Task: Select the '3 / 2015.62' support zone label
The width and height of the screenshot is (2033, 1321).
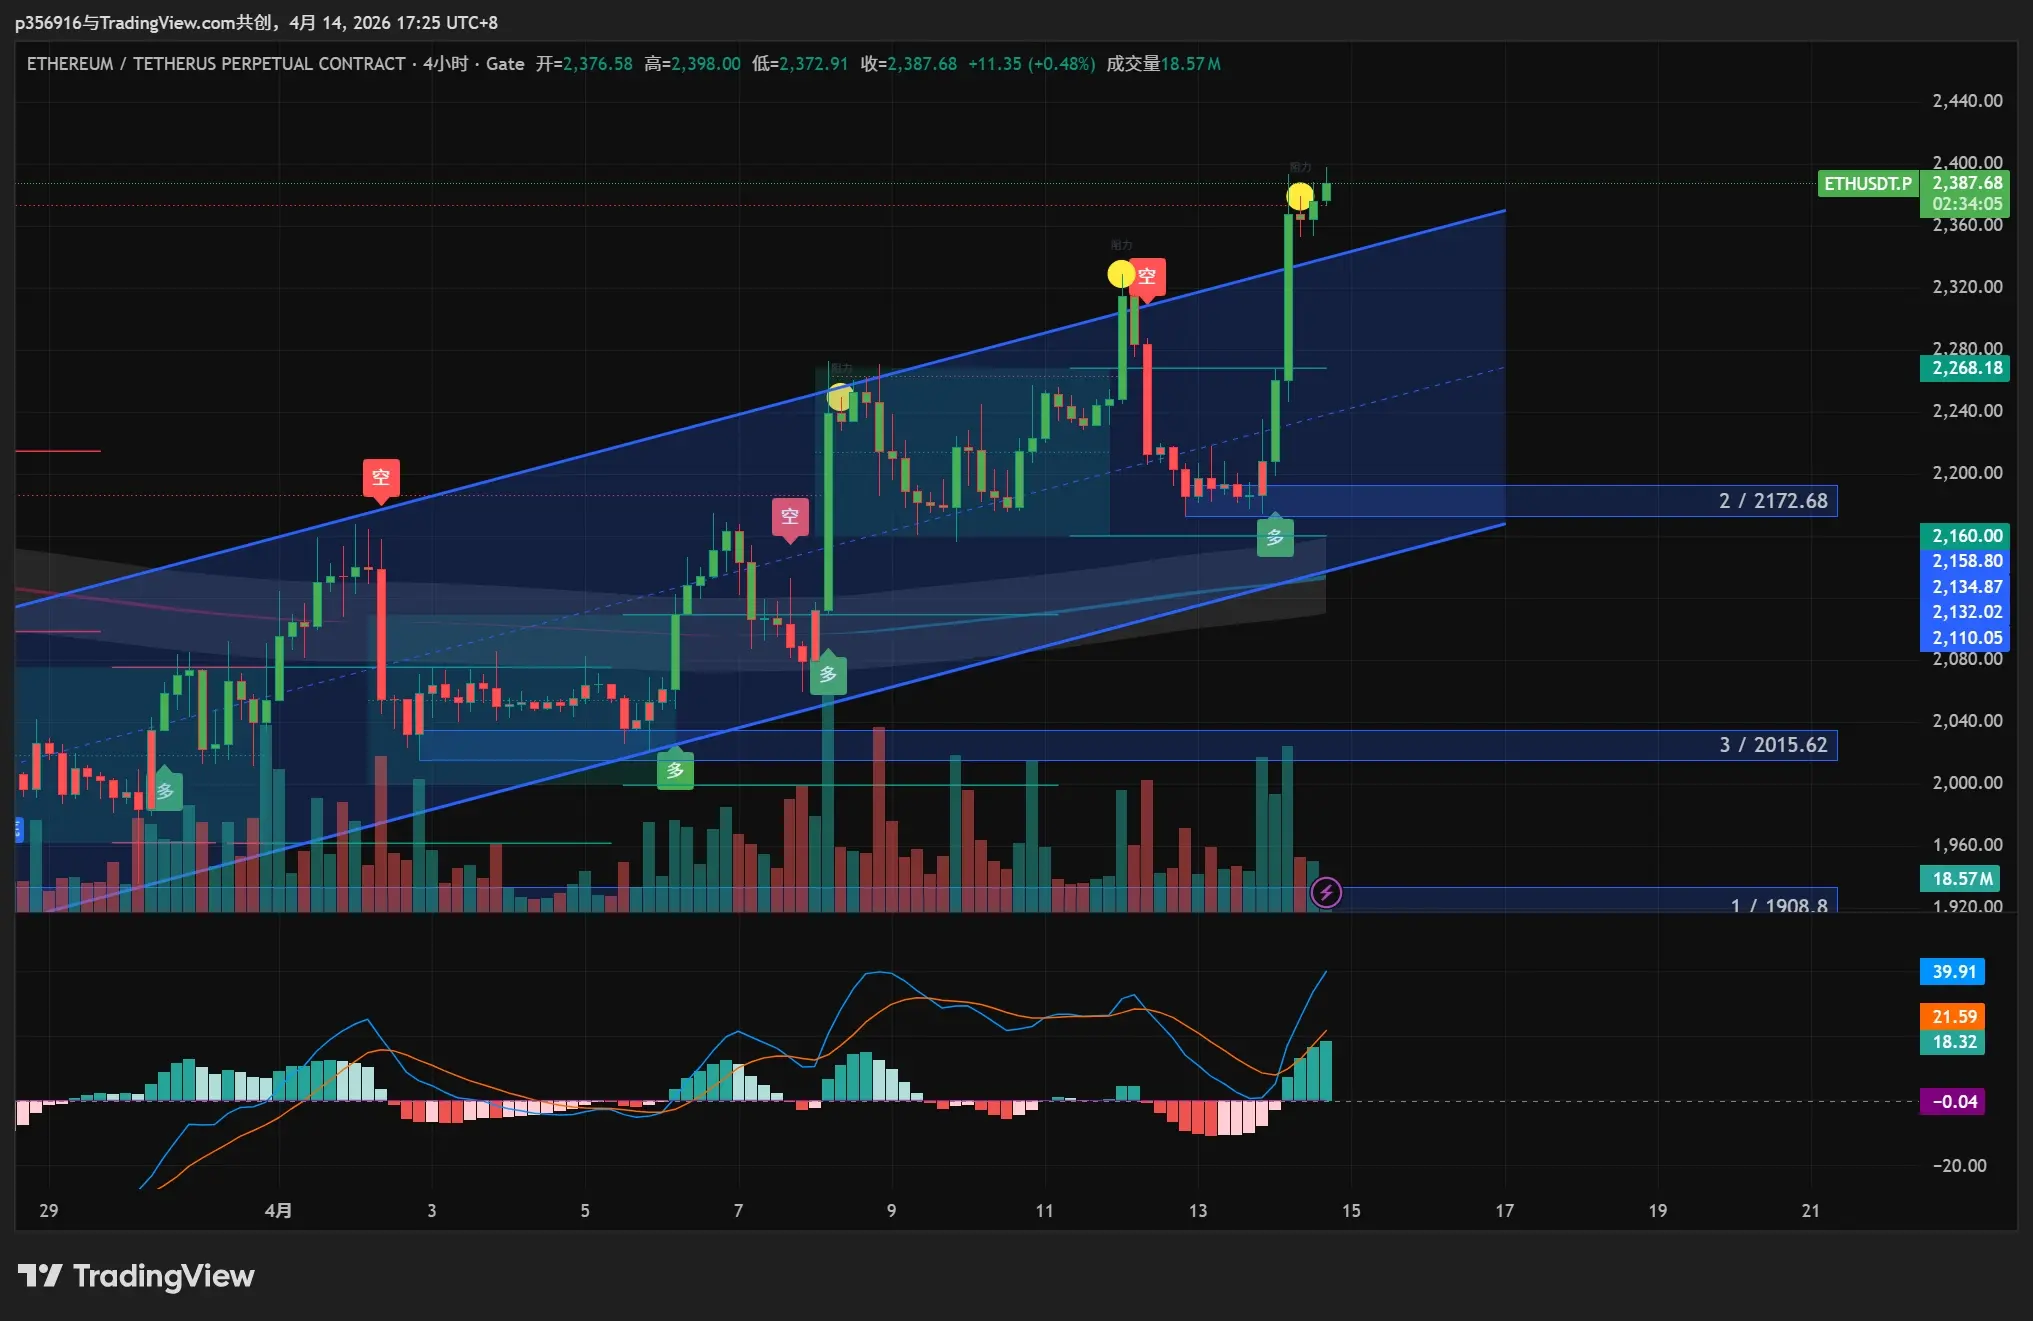Action: pyautogui.click(x=1772, y=745)
